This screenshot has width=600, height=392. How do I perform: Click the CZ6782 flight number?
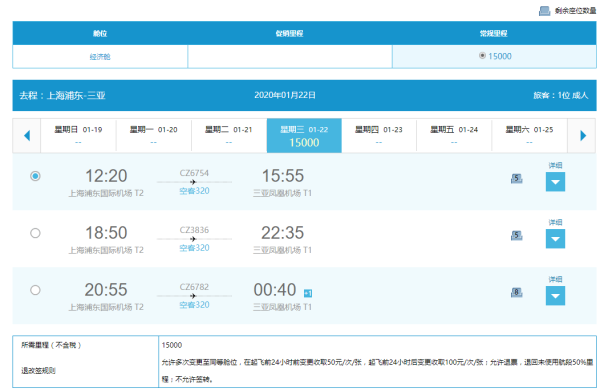194,287
